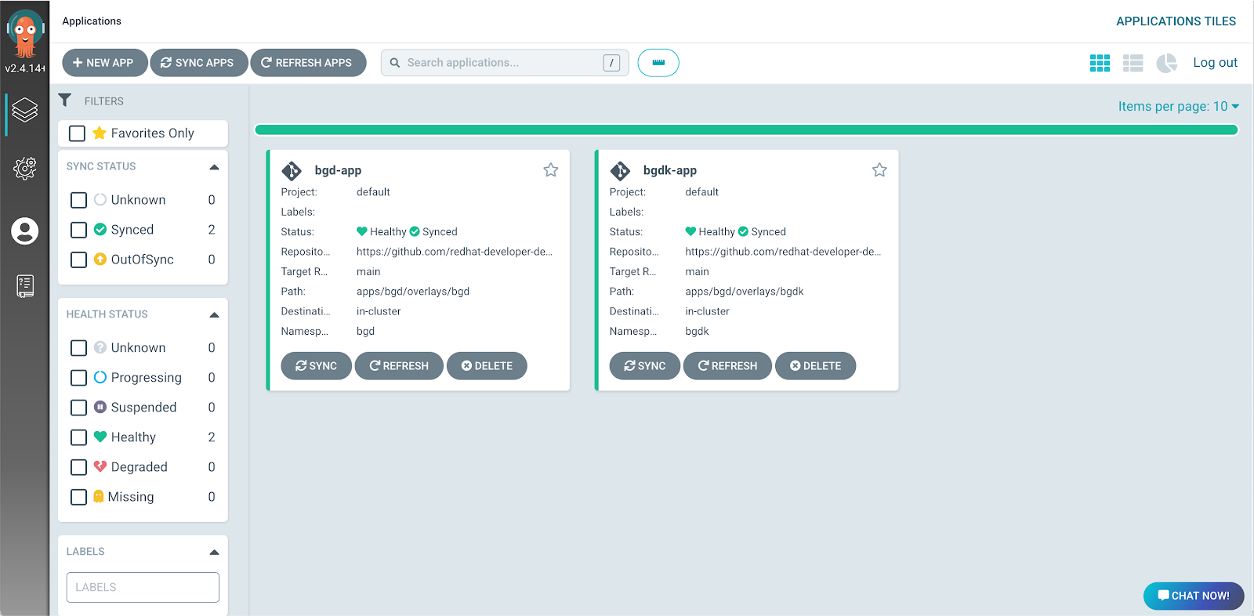Open the bgd-app title
Viewport: 1254px width, 616px height.
click(338, 171)
